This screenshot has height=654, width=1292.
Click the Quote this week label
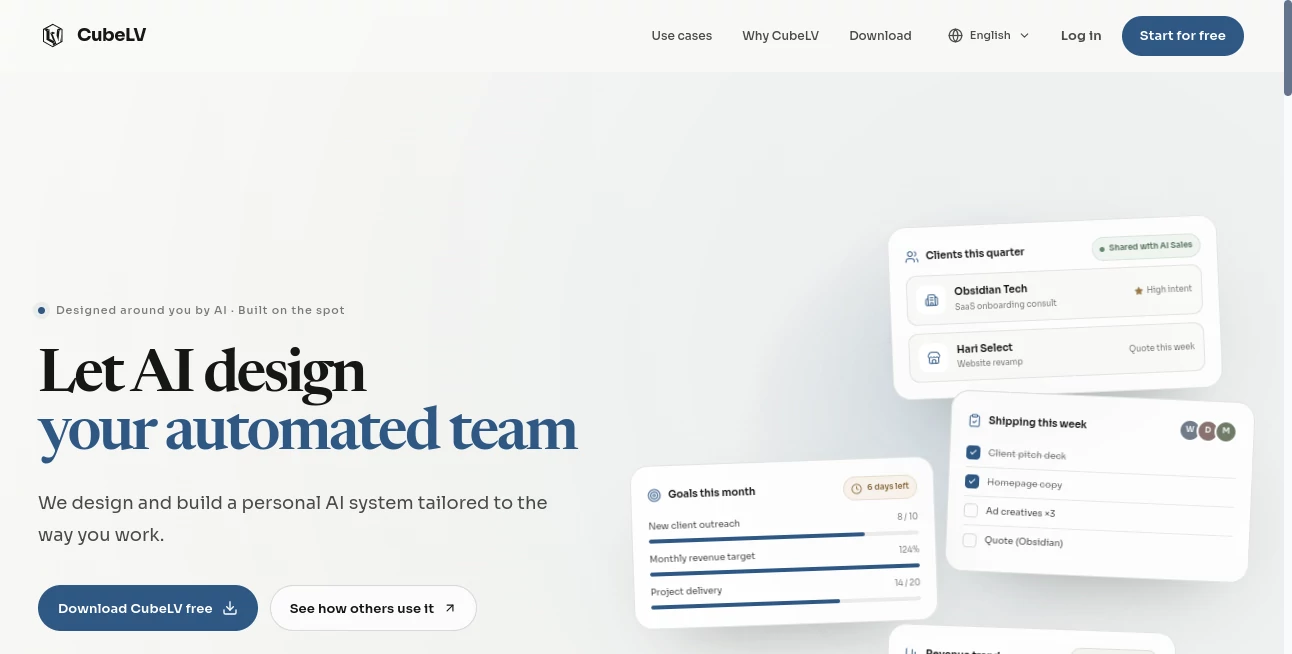[1162, 347]
